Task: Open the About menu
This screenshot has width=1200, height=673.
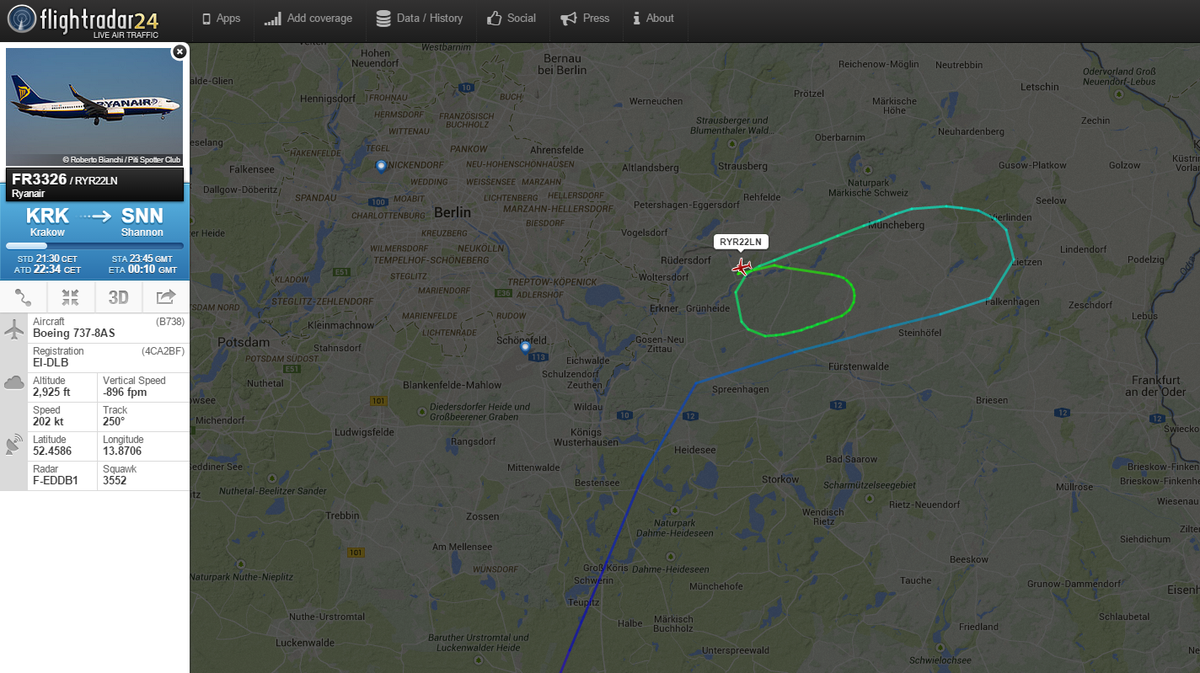Action: [x=653, y=18]
